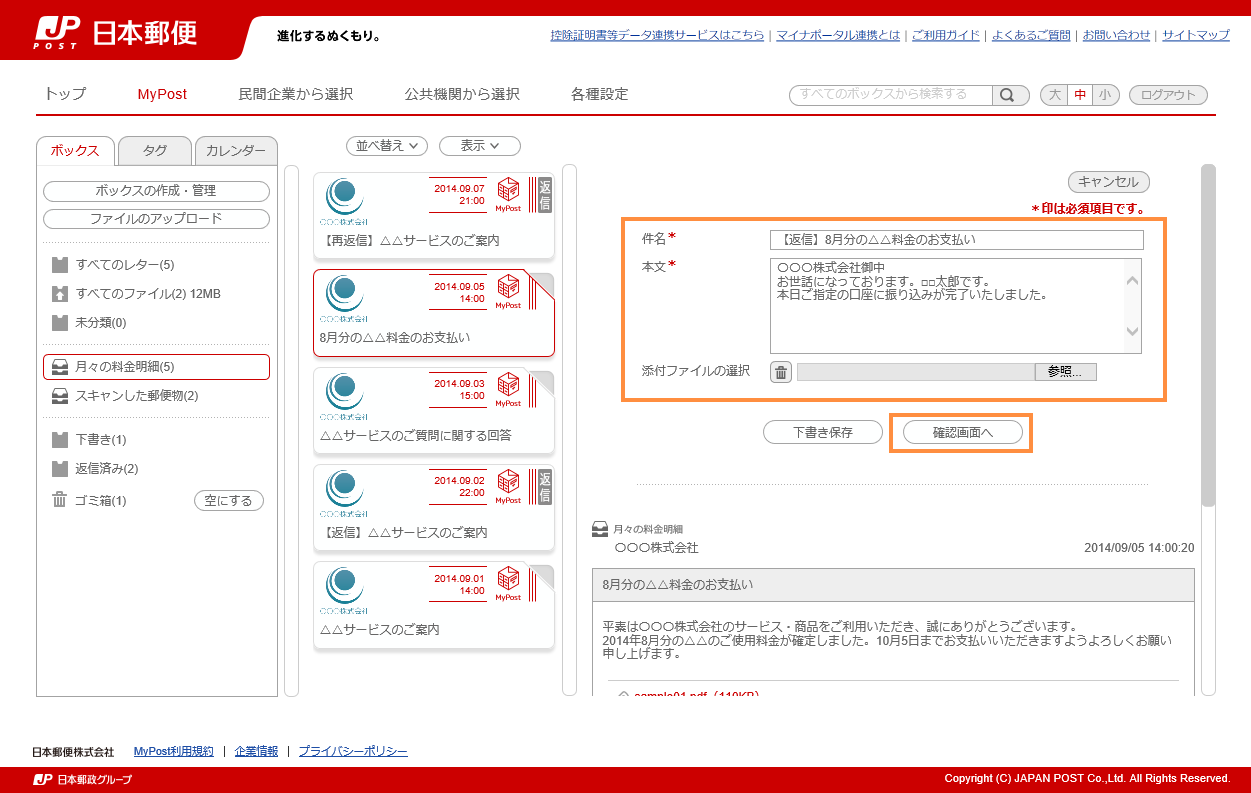The height and width of the screenshot is (793, 1251).
Task: Open the 並べ替え sort dropdown
Action: (x=387, y=146)
